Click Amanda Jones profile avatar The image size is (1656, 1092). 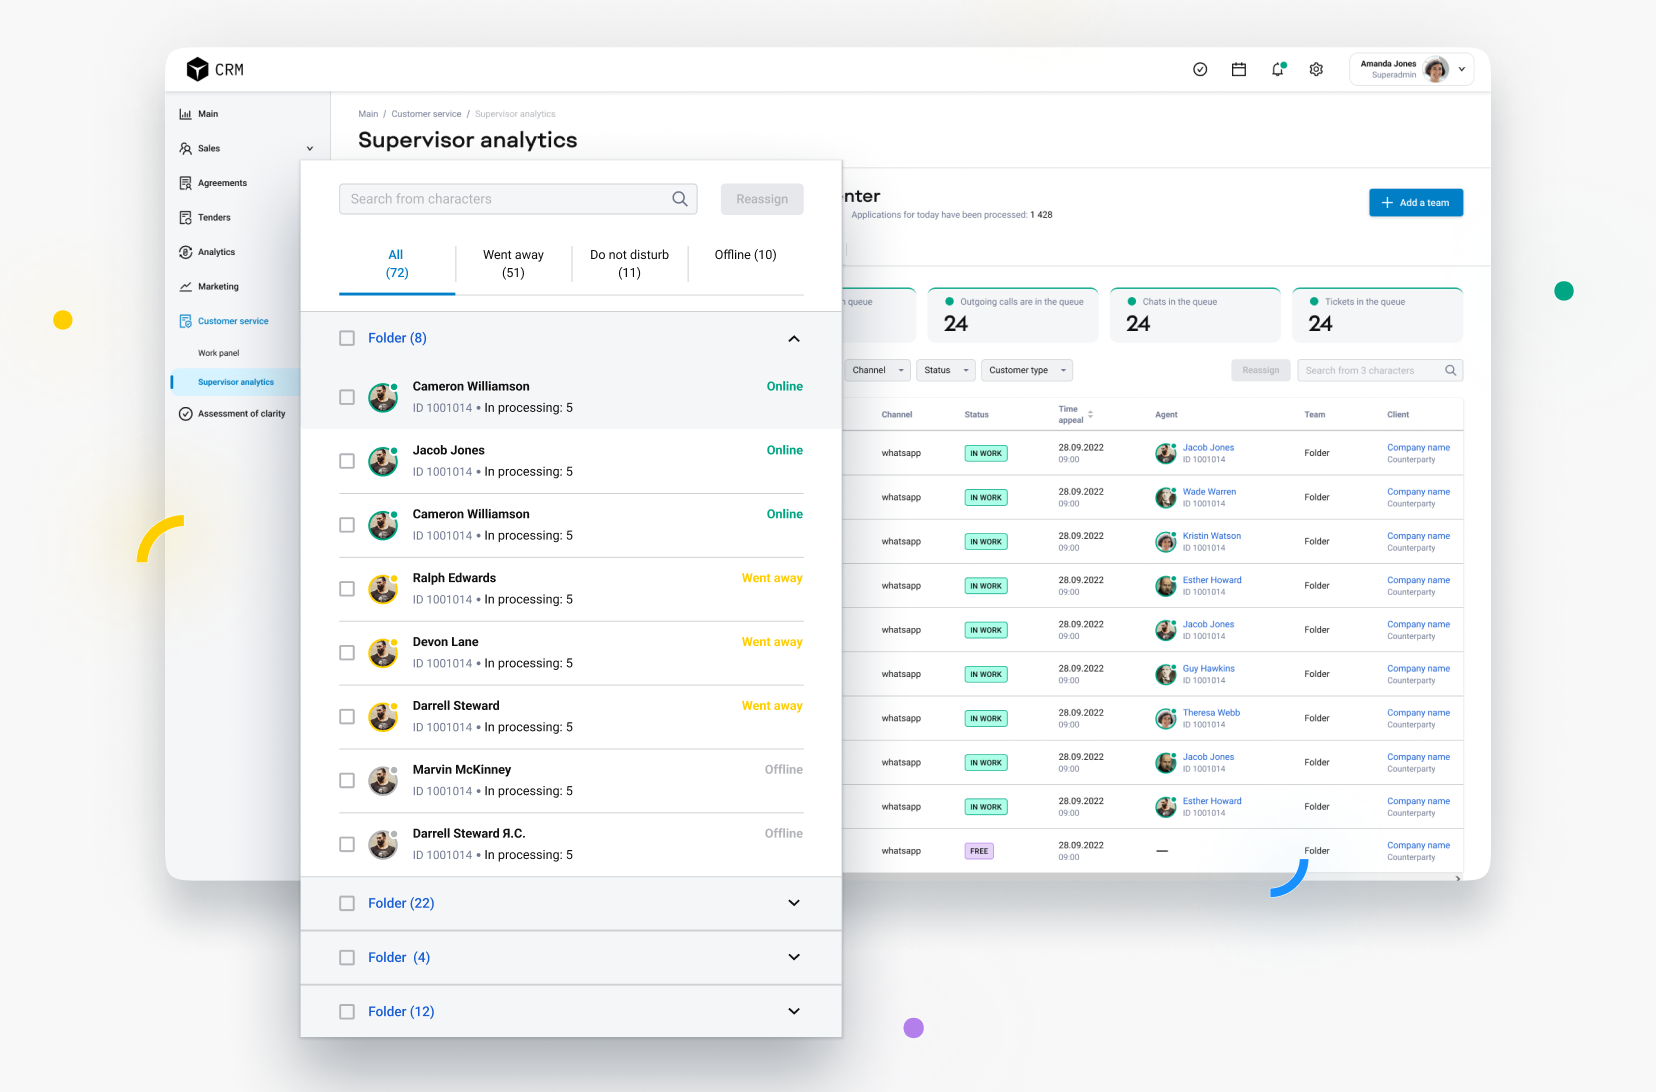click(x=1436, y=69)
